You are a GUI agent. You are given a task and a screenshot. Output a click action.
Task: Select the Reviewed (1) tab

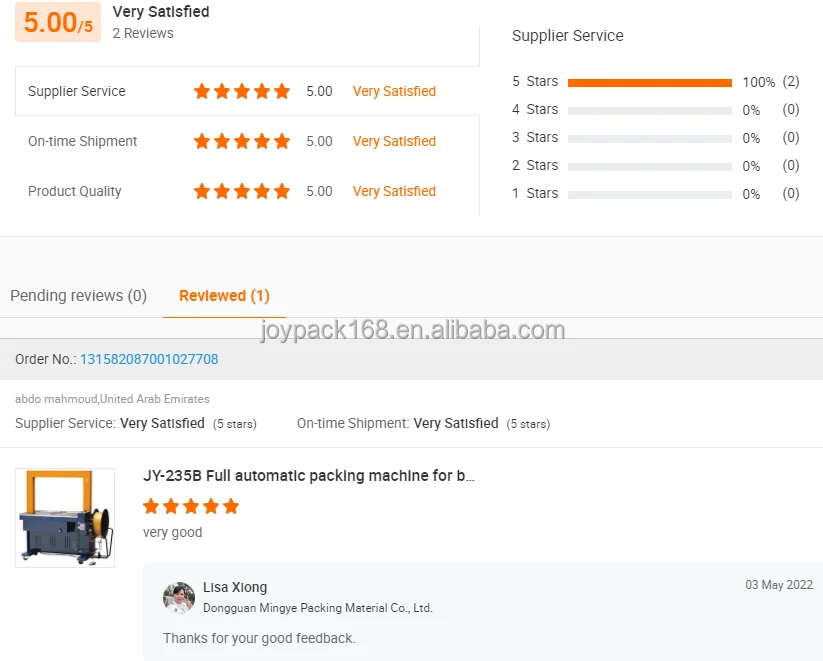click(x=224, y=296)
